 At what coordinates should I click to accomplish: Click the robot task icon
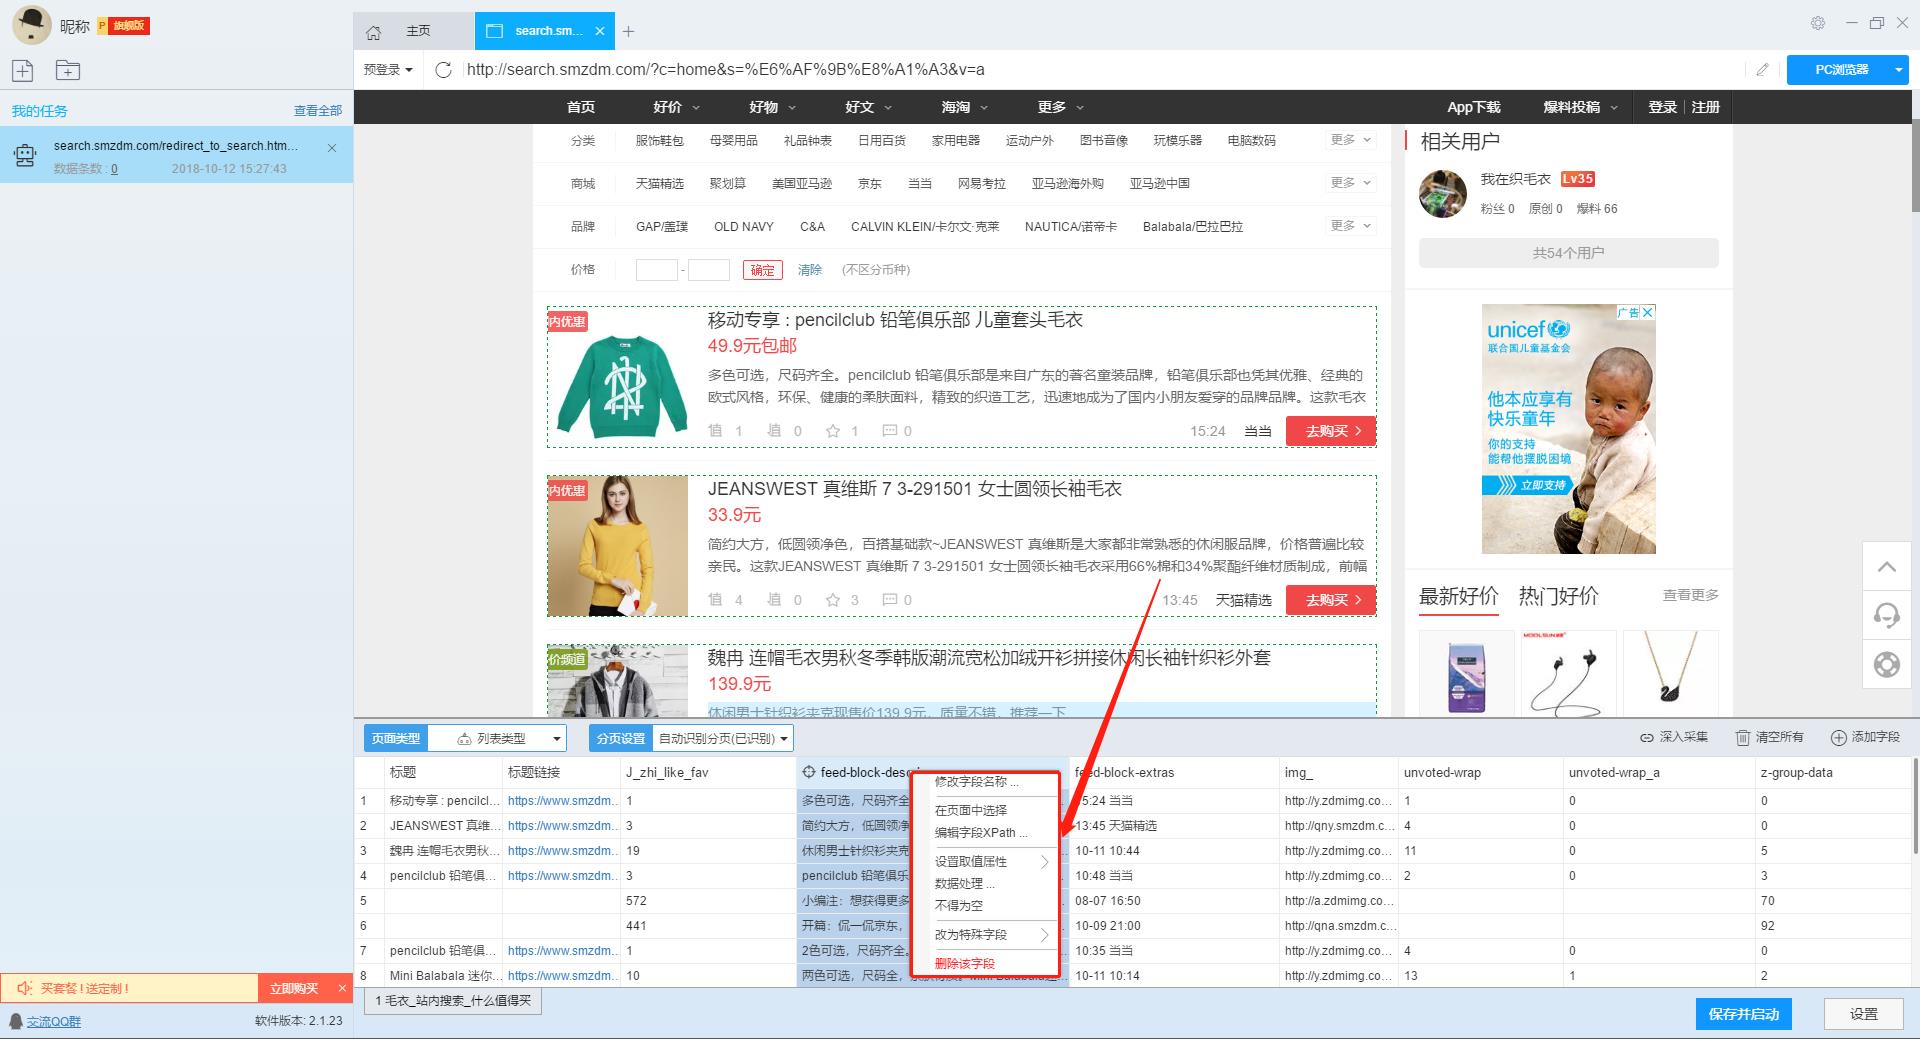(25, 155)
